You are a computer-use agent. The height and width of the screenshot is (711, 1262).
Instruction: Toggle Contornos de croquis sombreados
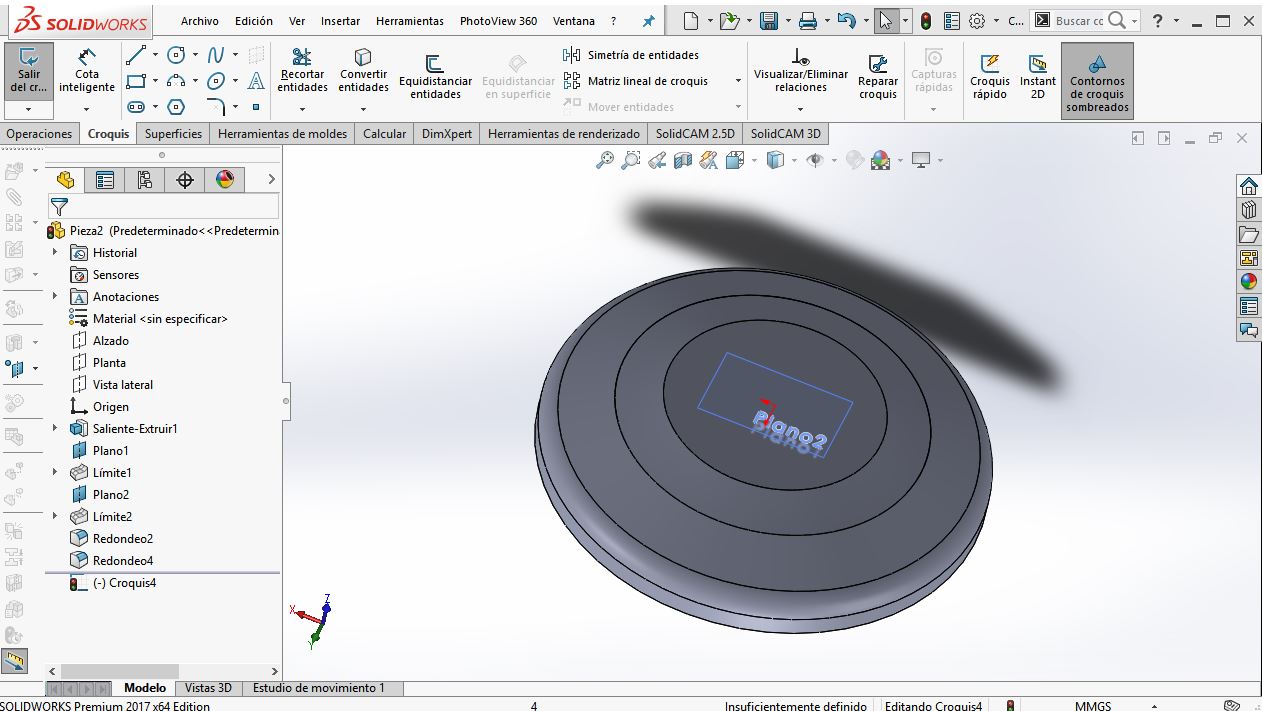[x=1097, y=82]
